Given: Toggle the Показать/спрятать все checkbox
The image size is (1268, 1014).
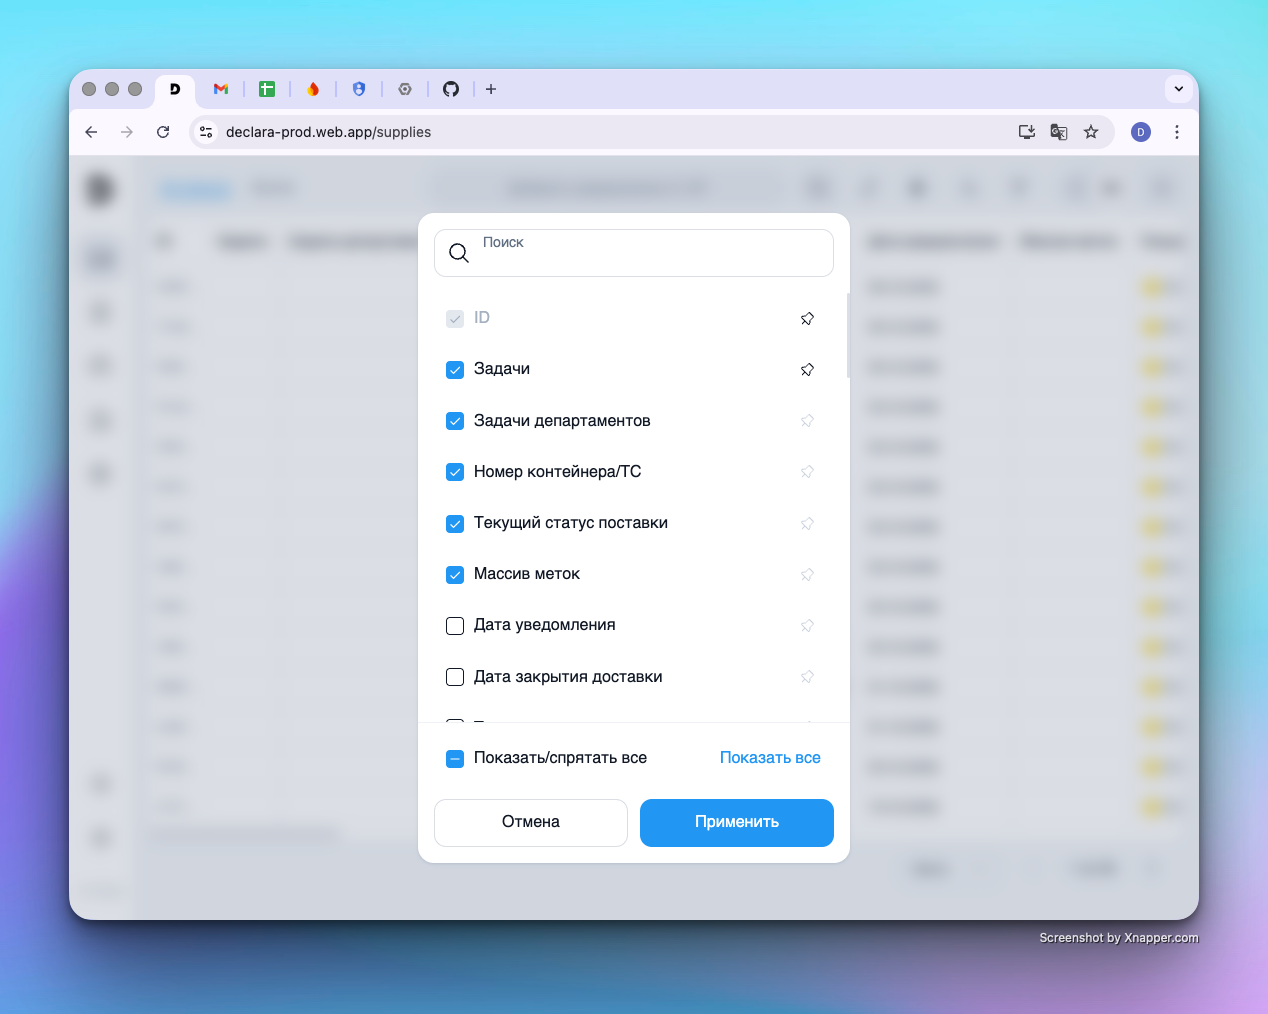Looking at the screenshot, I should 455,758.
